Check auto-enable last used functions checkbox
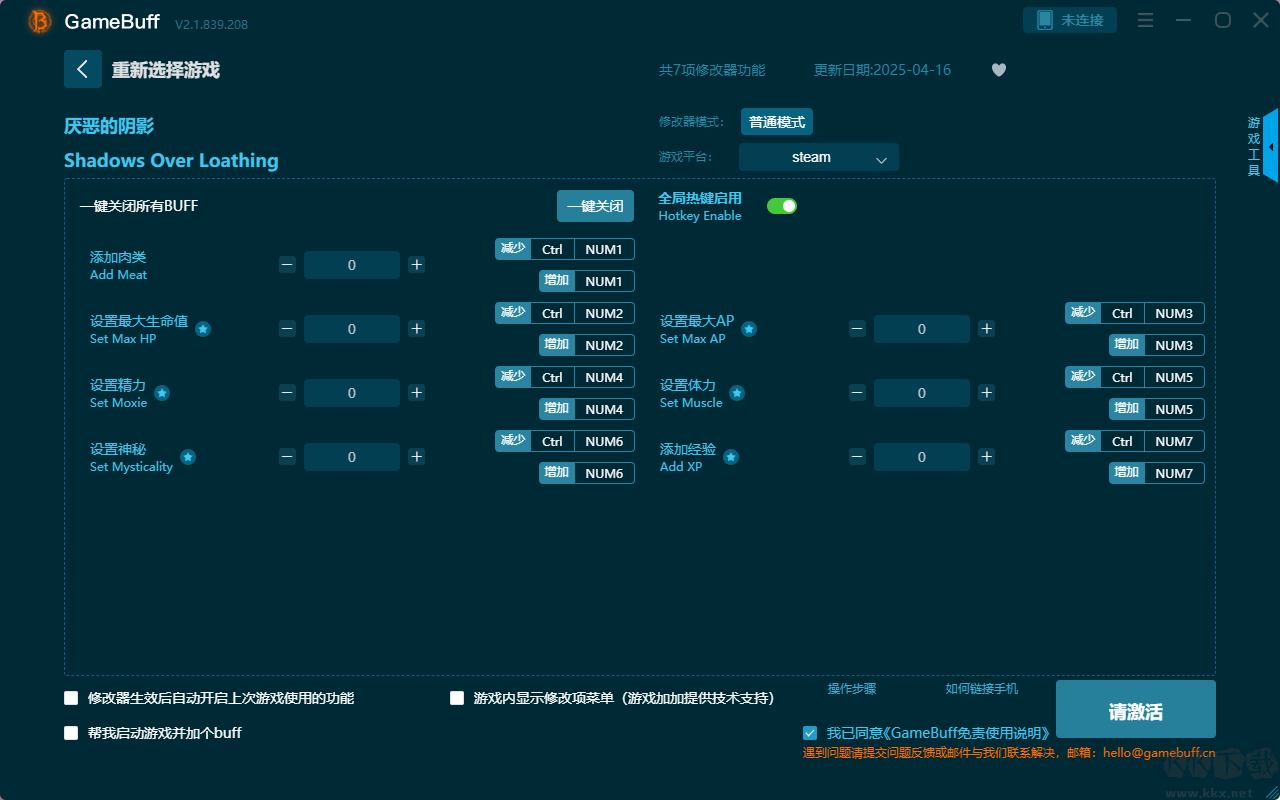 coord(71,698)
